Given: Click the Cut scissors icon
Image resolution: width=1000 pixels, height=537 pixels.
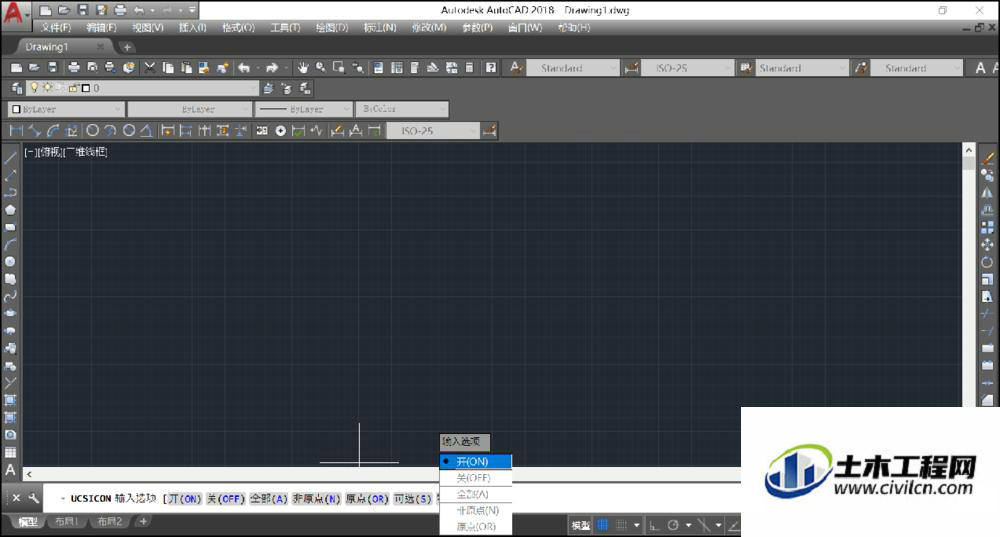Looking at the screenshot, I should click(150, 68).
